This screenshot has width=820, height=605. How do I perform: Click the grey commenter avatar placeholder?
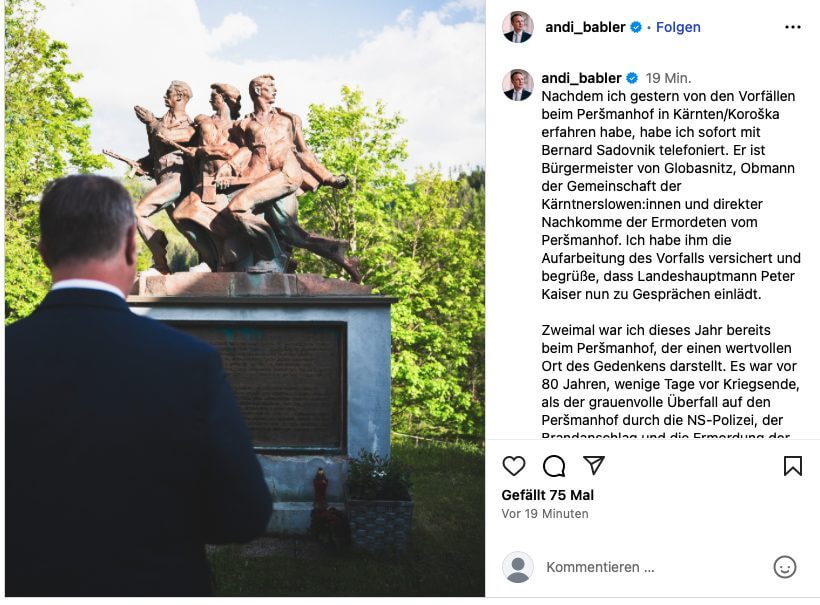tap(518, 567)
